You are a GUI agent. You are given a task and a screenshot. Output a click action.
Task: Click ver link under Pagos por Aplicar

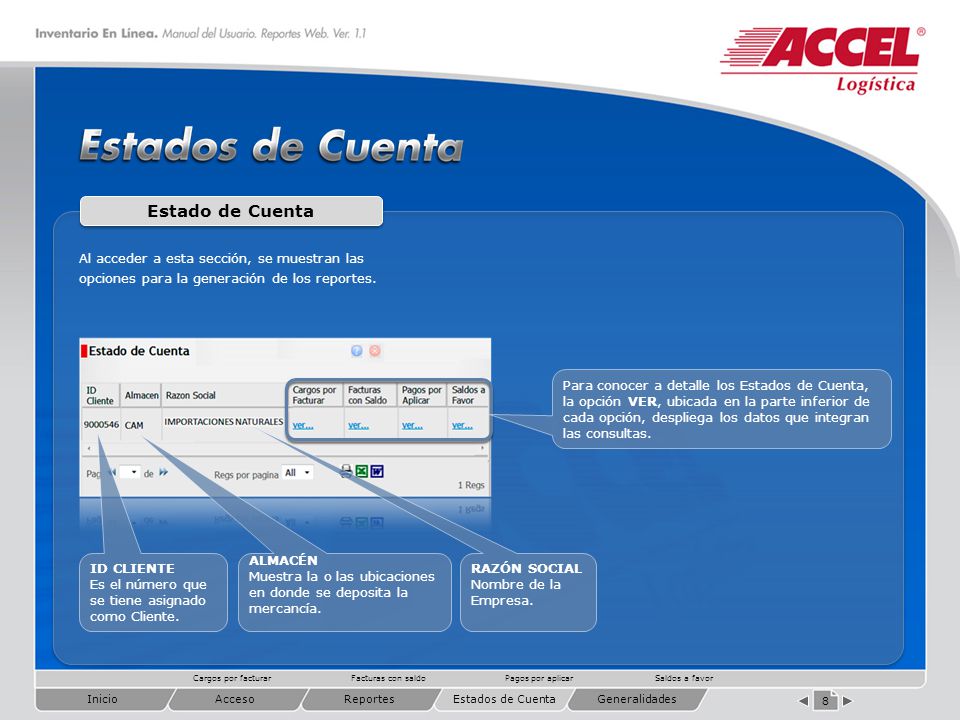[x=412, y=425]
